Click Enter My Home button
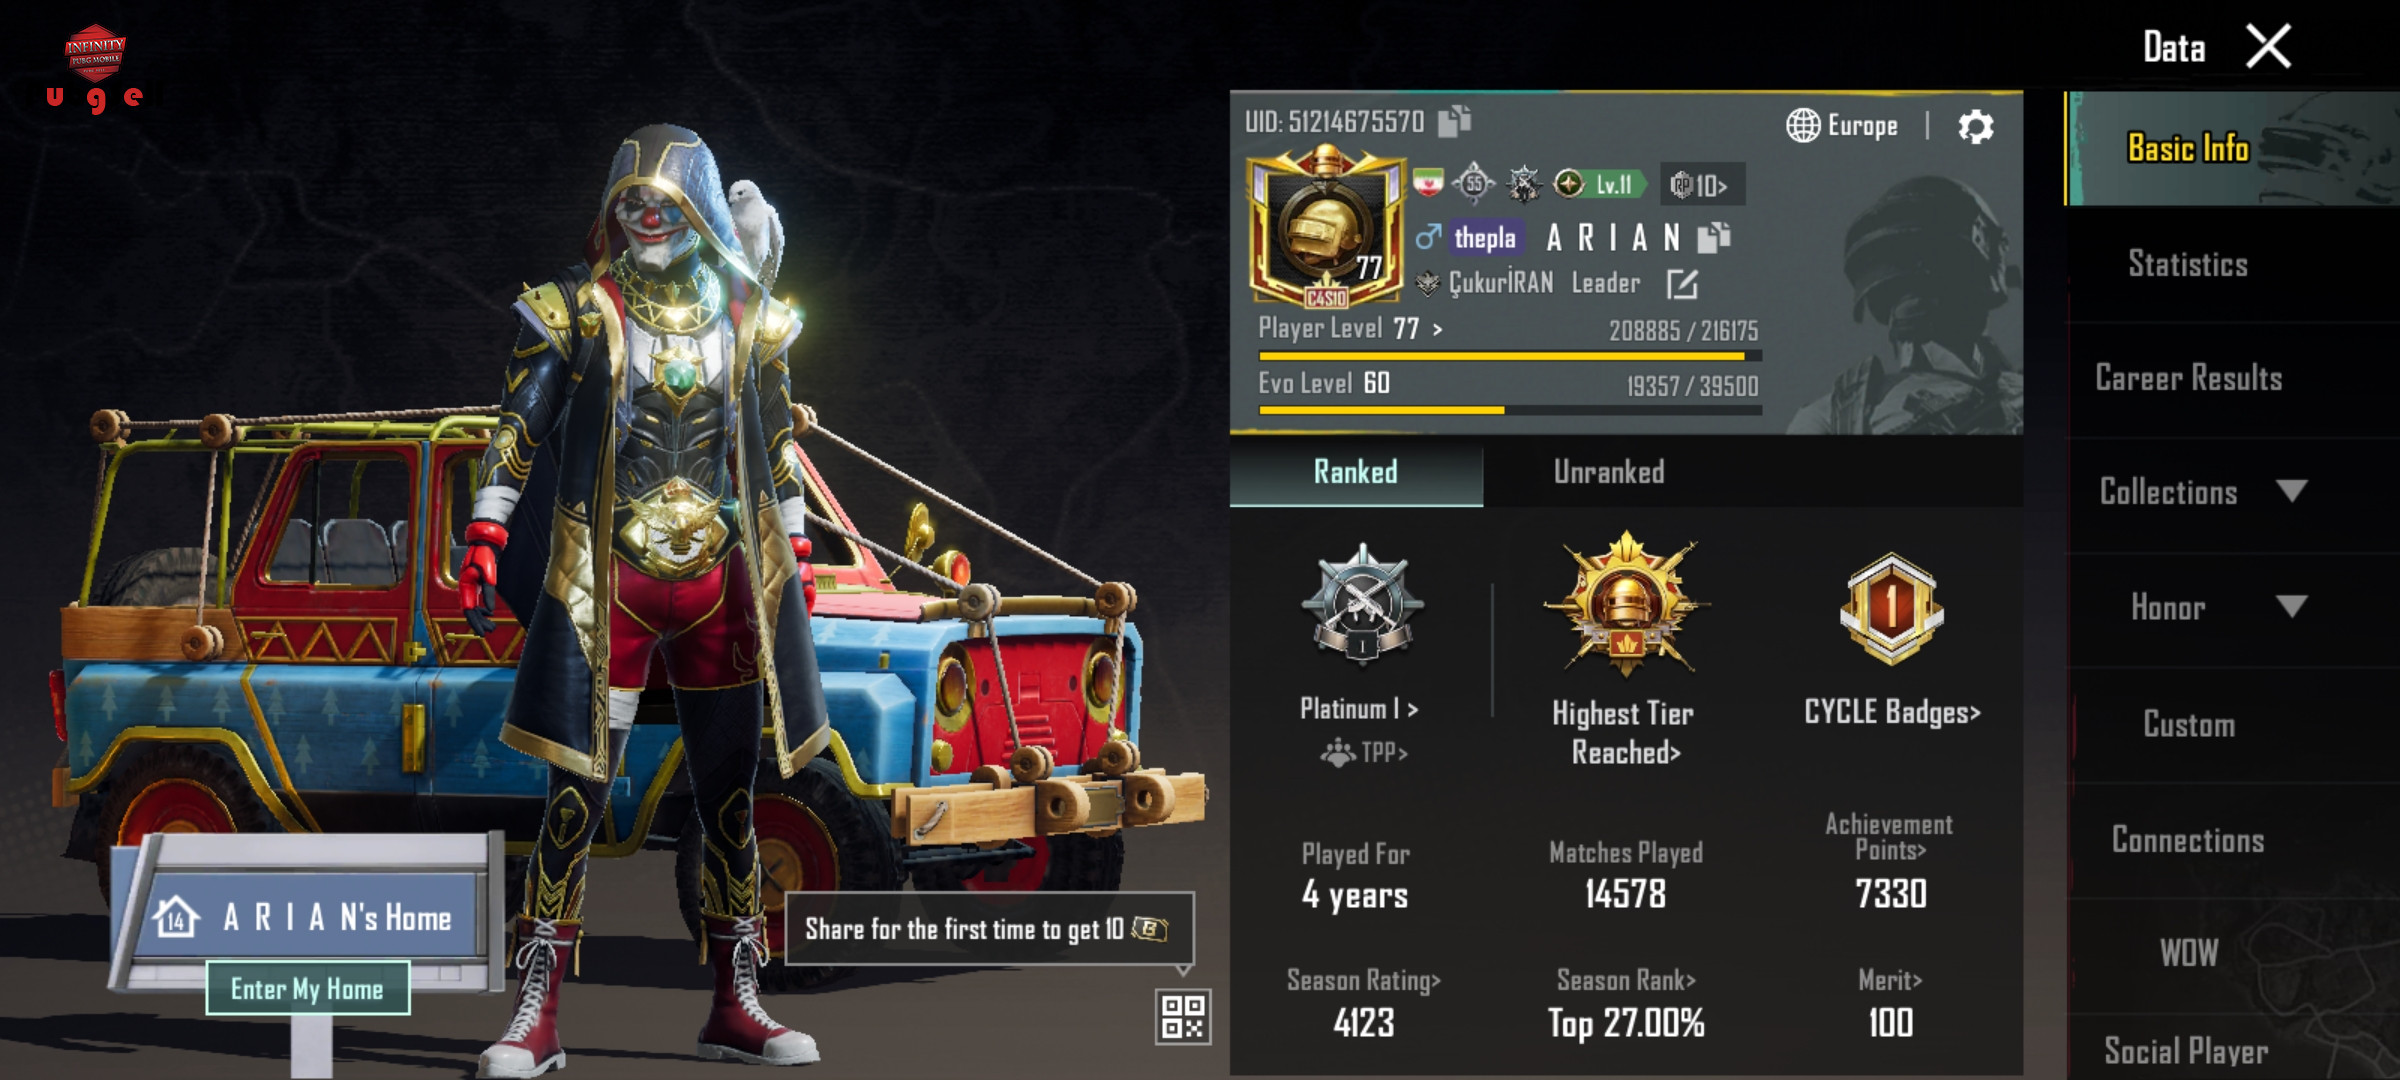 tap(307, 989)
